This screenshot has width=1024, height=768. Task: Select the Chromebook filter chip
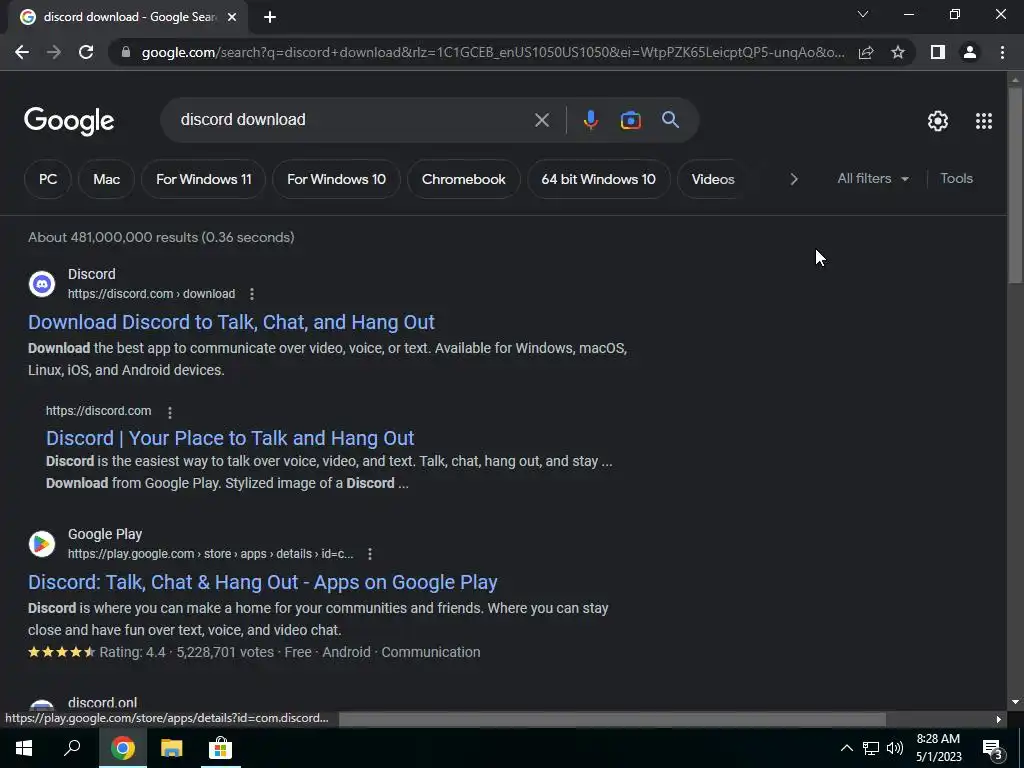[464, 179]
